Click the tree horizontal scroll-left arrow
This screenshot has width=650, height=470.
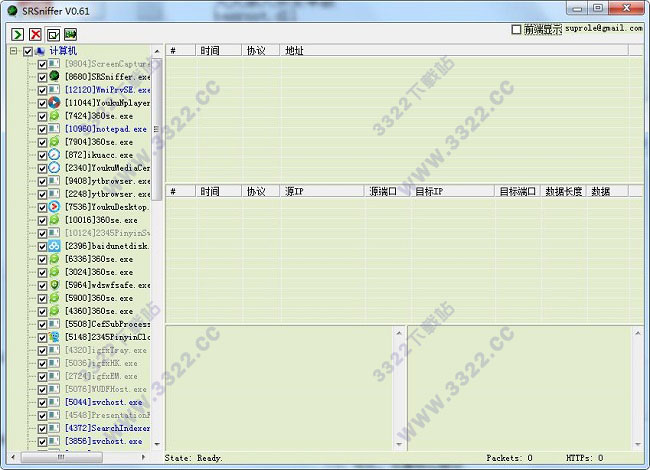13,457
